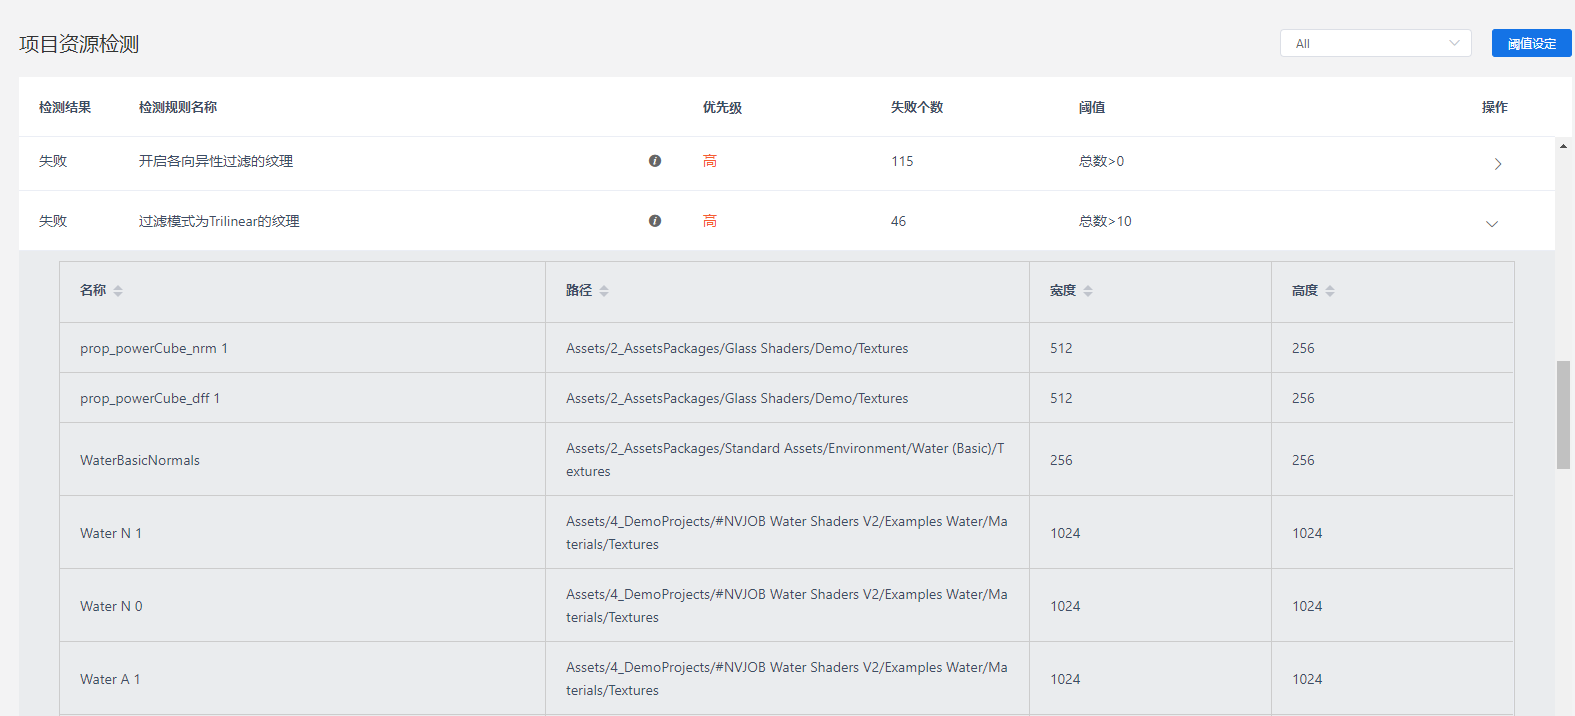Click the Standard Assets Water (Basic) path
This screenshot has width=1575, height=716.
pyautogui.click(x=785, y=460)
